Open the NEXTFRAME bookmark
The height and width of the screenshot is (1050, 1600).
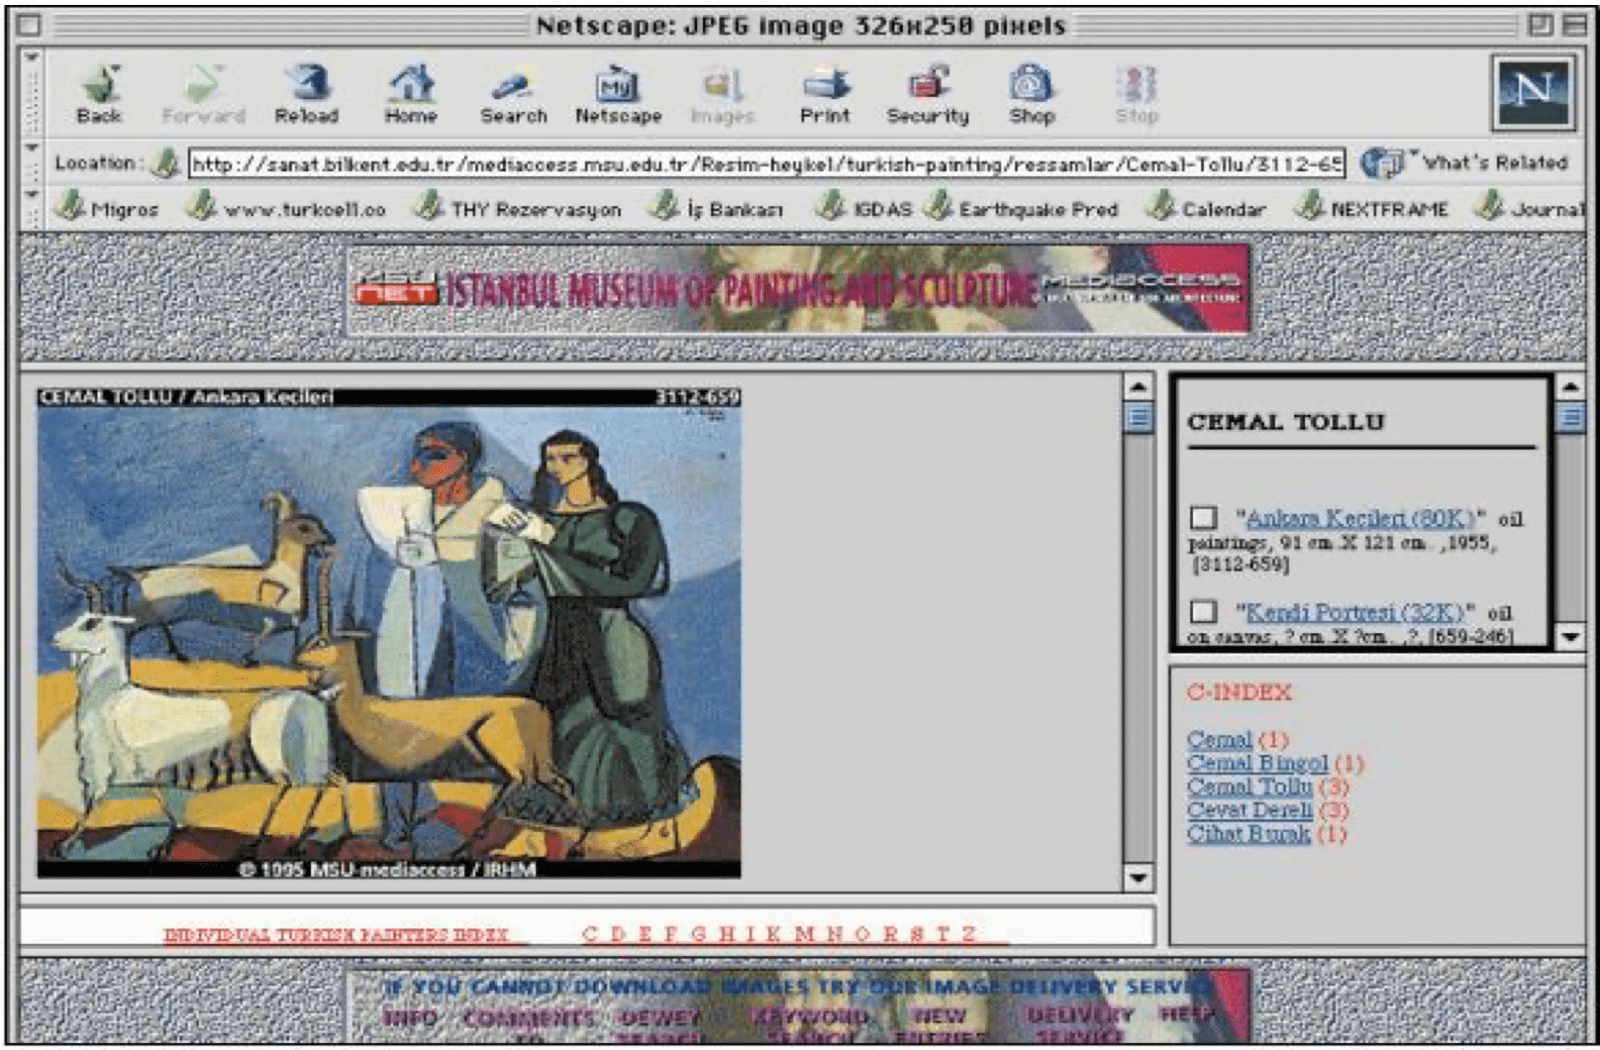1372,208
